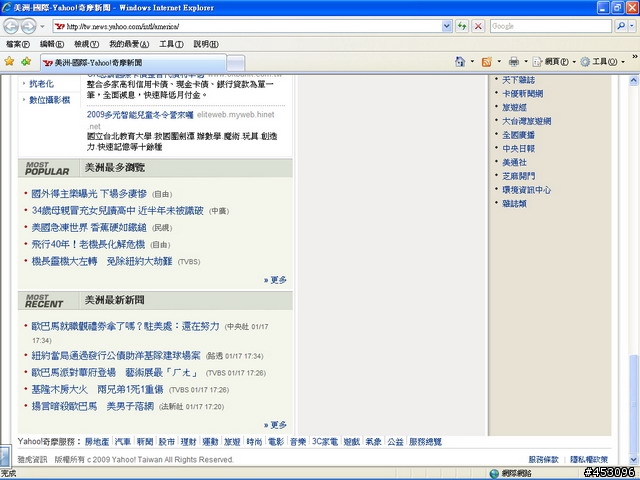Open the 數位攝影機 sidebar link
This screenshot has height=480, width=640.
click(49, 100)
